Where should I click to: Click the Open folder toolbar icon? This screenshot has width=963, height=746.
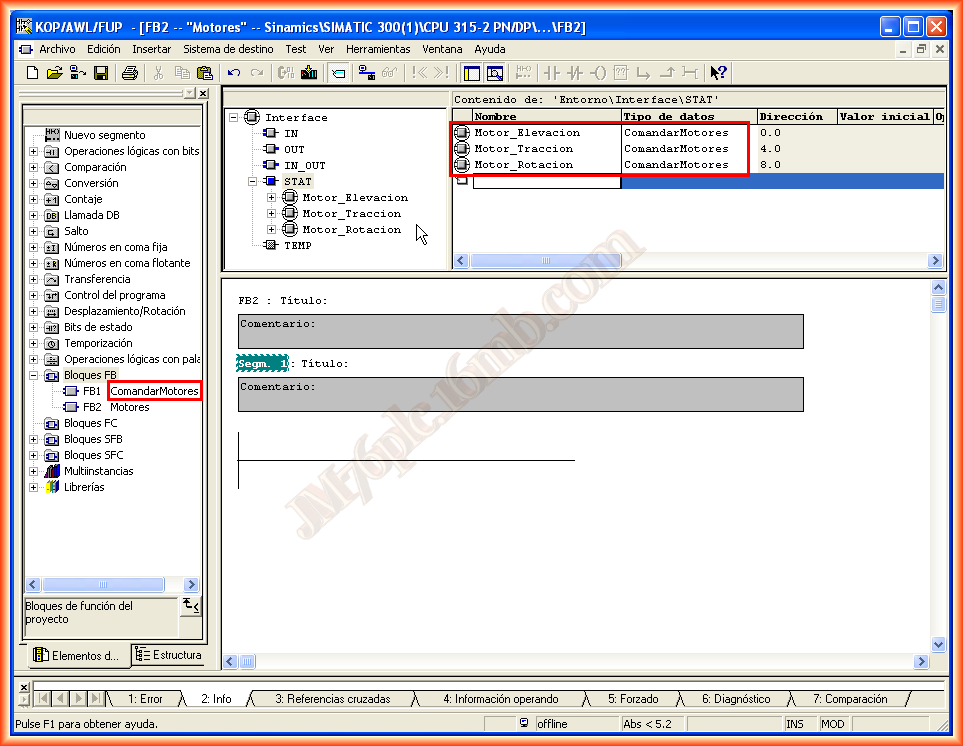(x=54, y=72)
